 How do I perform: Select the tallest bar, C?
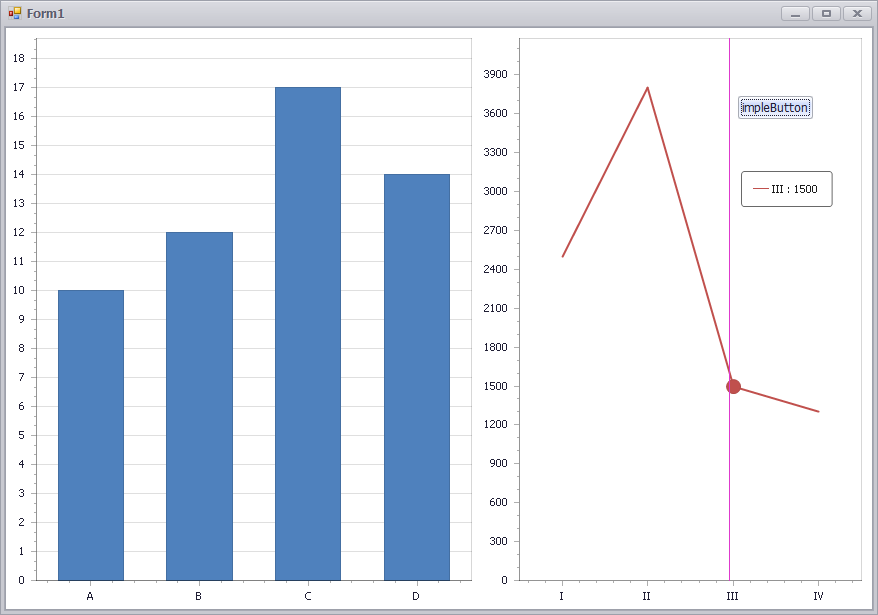tap(308, 334)
